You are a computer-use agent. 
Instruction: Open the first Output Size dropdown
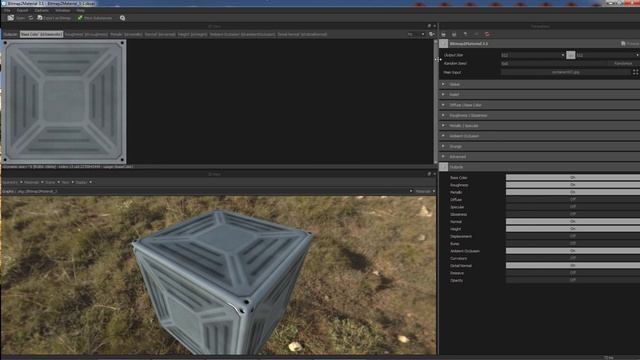point(533,55)
